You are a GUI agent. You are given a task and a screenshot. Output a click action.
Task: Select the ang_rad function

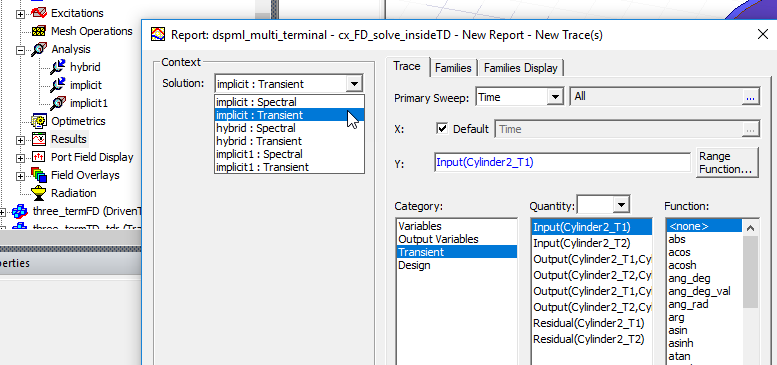pos(705,304)
